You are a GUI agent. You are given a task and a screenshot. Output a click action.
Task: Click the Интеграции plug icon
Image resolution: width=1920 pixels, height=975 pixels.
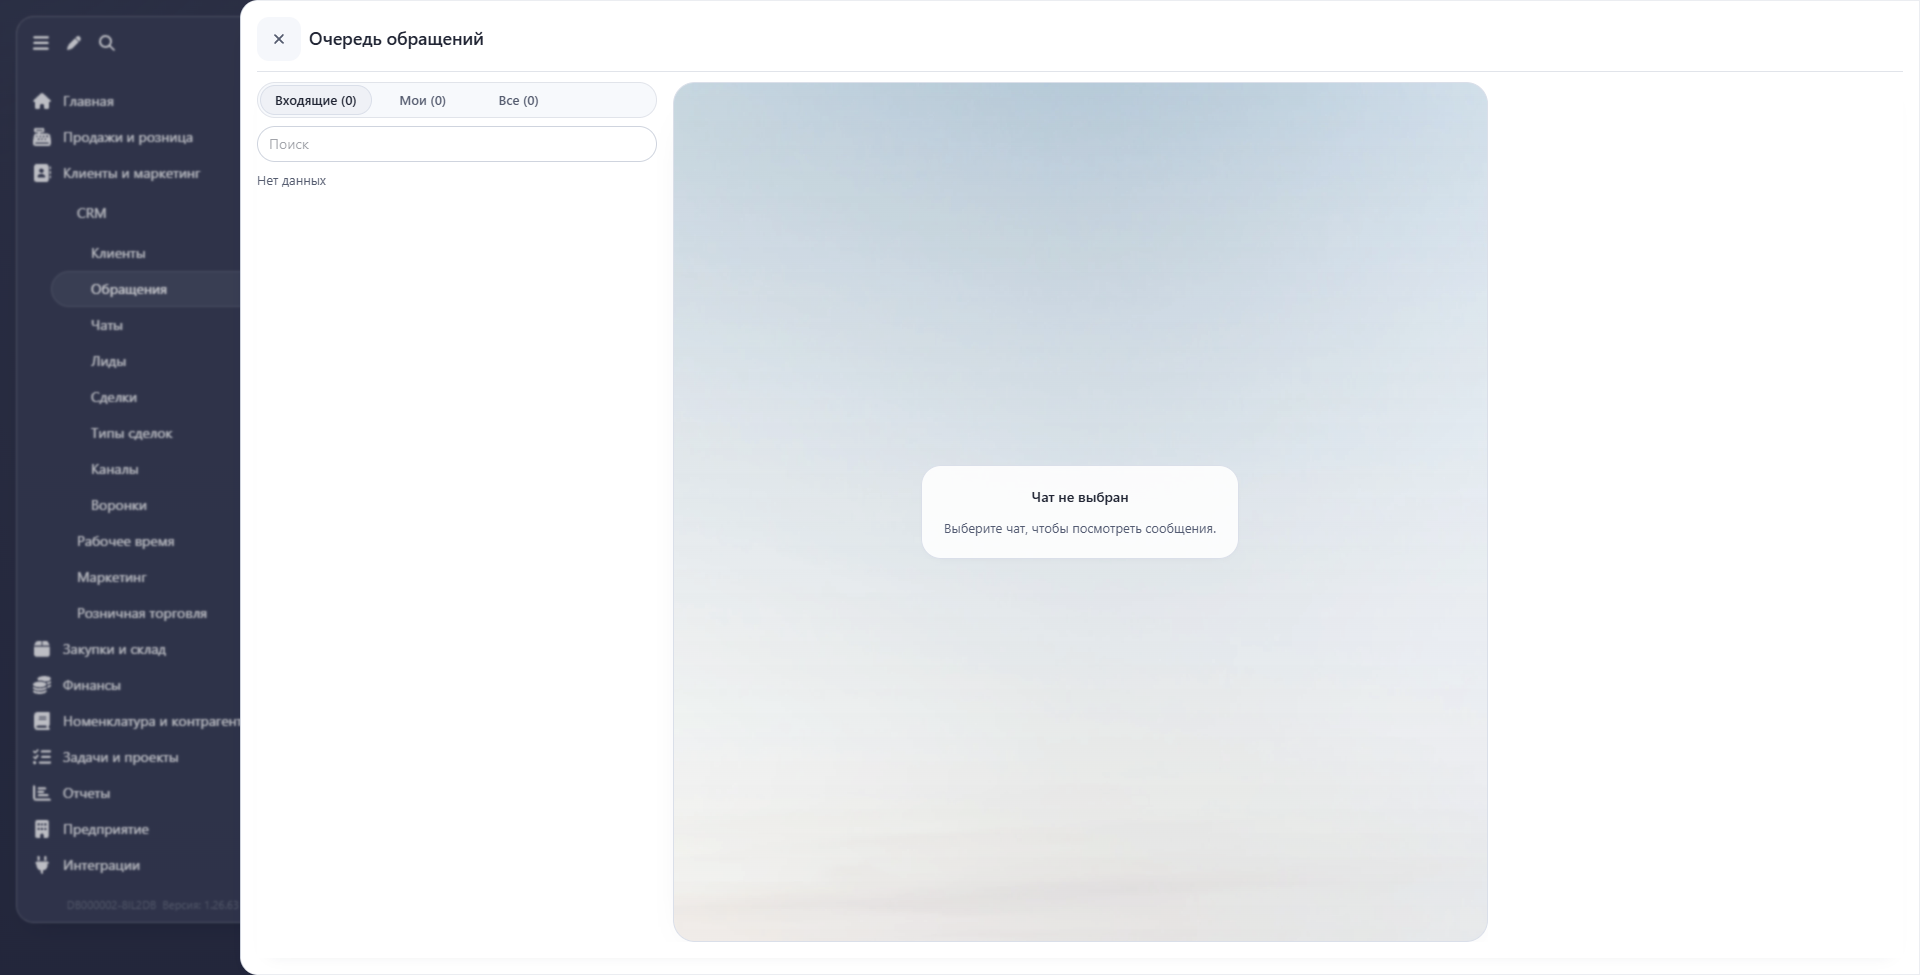click(x=42, y=865)
